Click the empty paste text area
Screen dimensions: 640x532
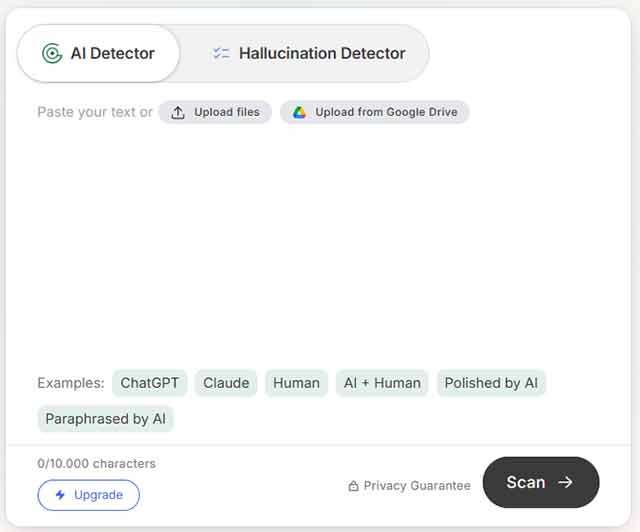pyautogui.click(x=318, y=245)
